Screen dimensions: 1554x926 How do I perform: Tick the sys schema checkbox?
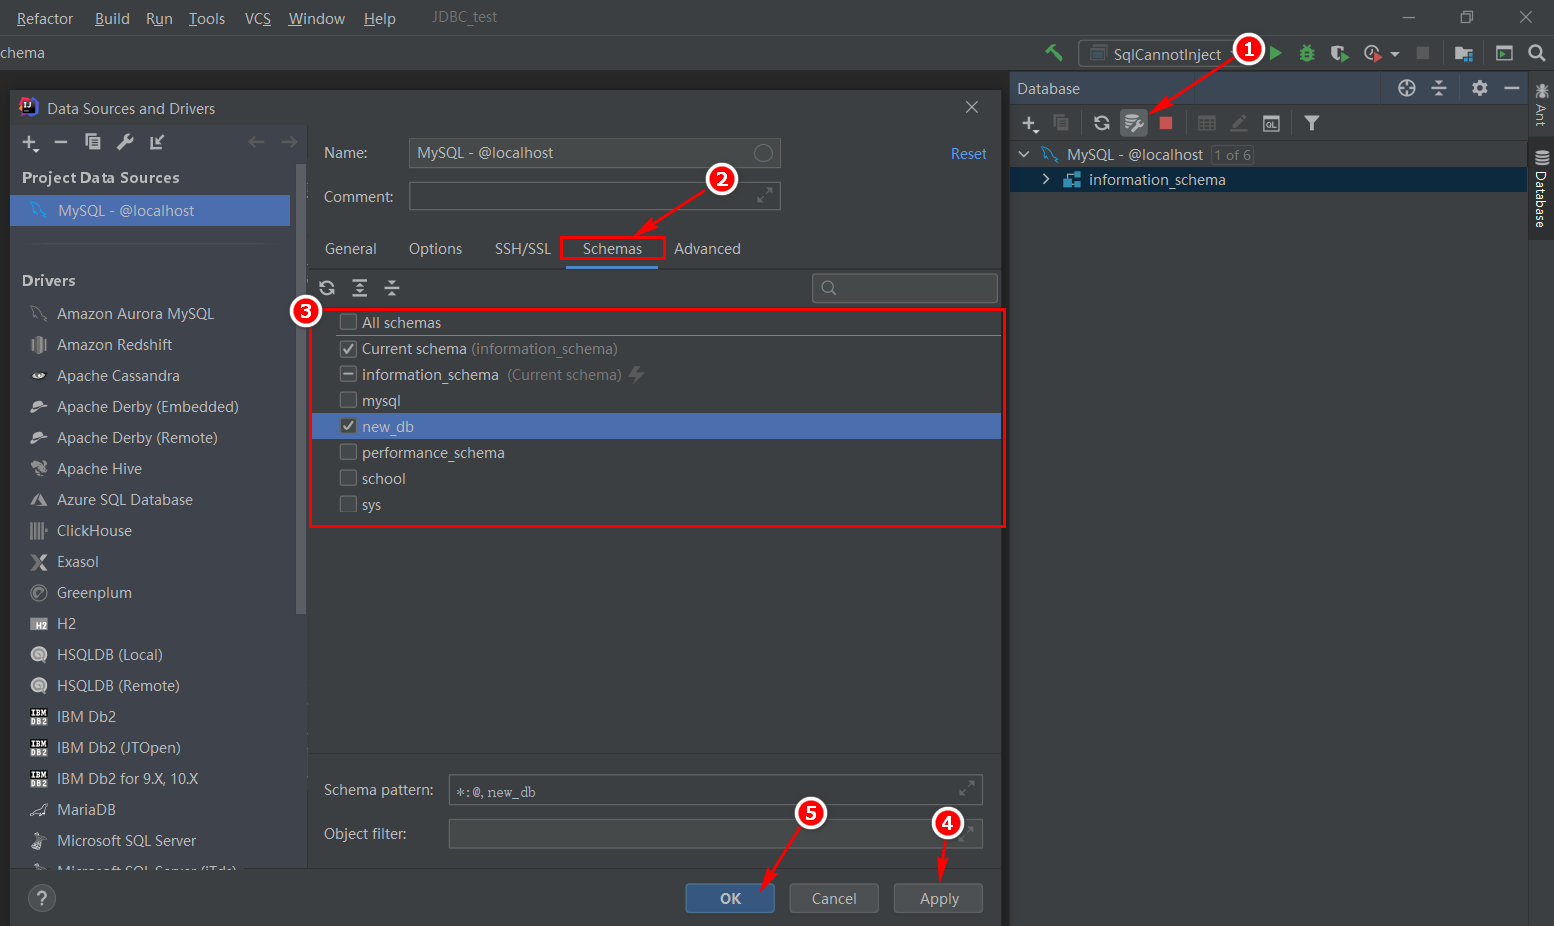pyautogui.click(x=348, y=504)
